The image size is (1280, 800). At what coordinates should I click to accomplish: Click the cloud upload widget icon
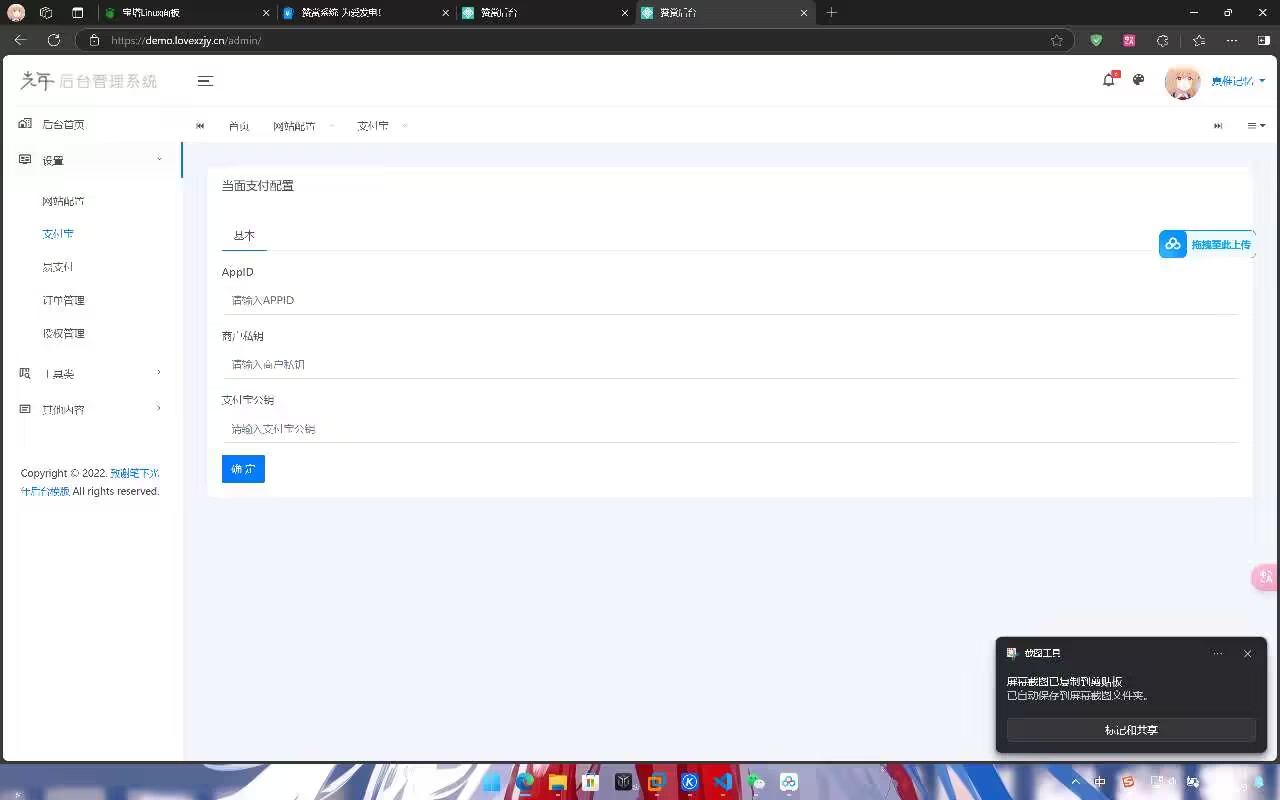[x=1173, y=244]
